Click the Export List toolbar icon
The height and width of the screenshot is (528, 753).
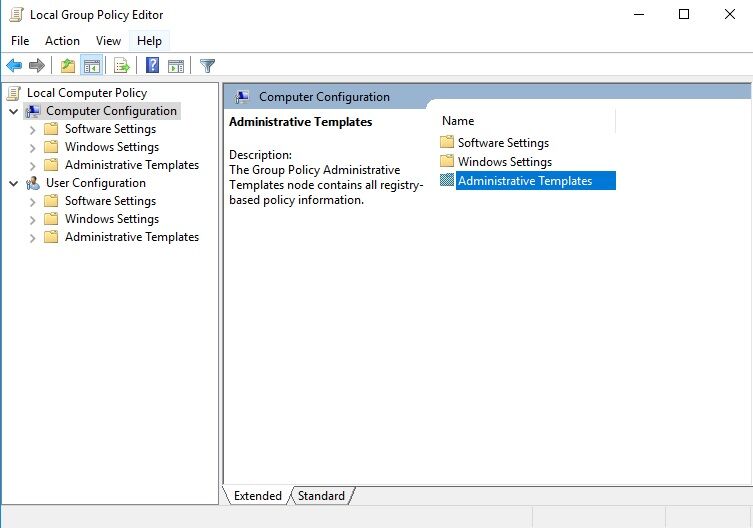click(x=121, y=65)
